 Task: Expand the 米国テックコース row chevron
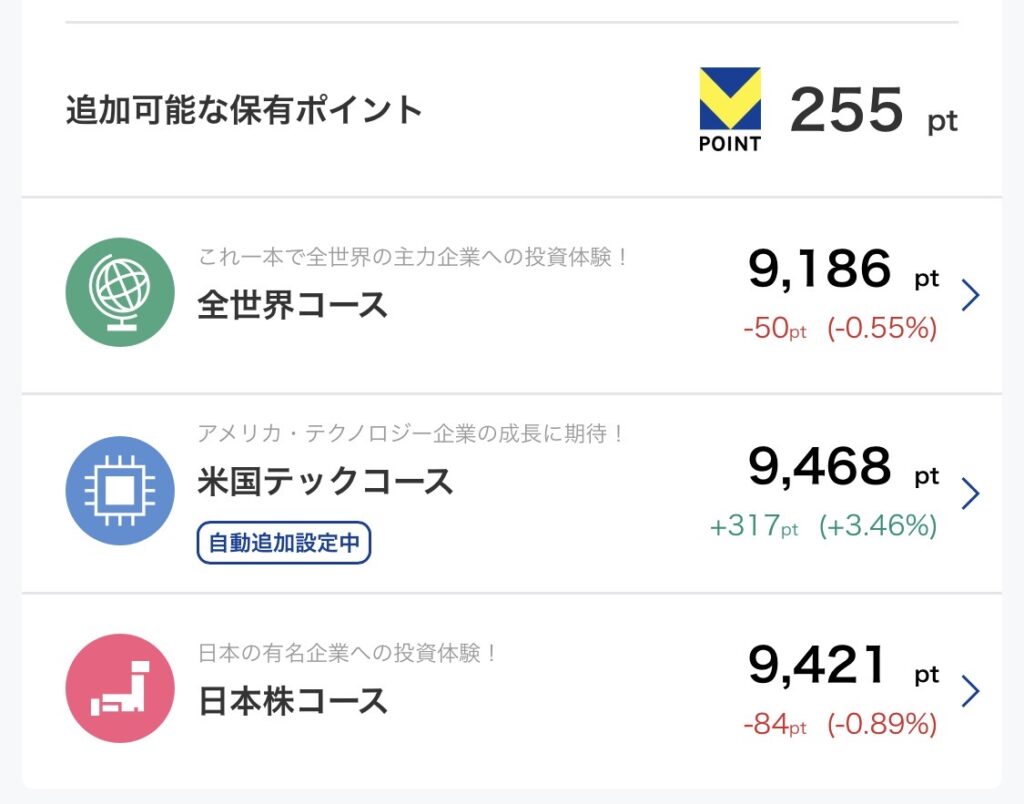pyautogui.click(x=969, y=493)
